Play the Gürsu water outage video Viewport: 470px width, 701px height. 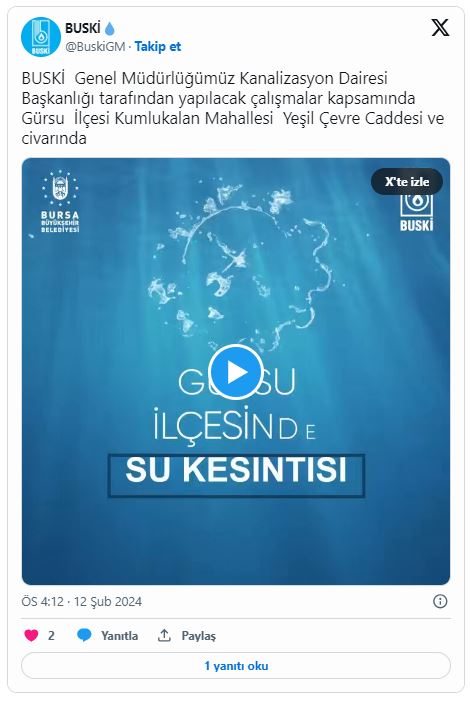[236, 372]
